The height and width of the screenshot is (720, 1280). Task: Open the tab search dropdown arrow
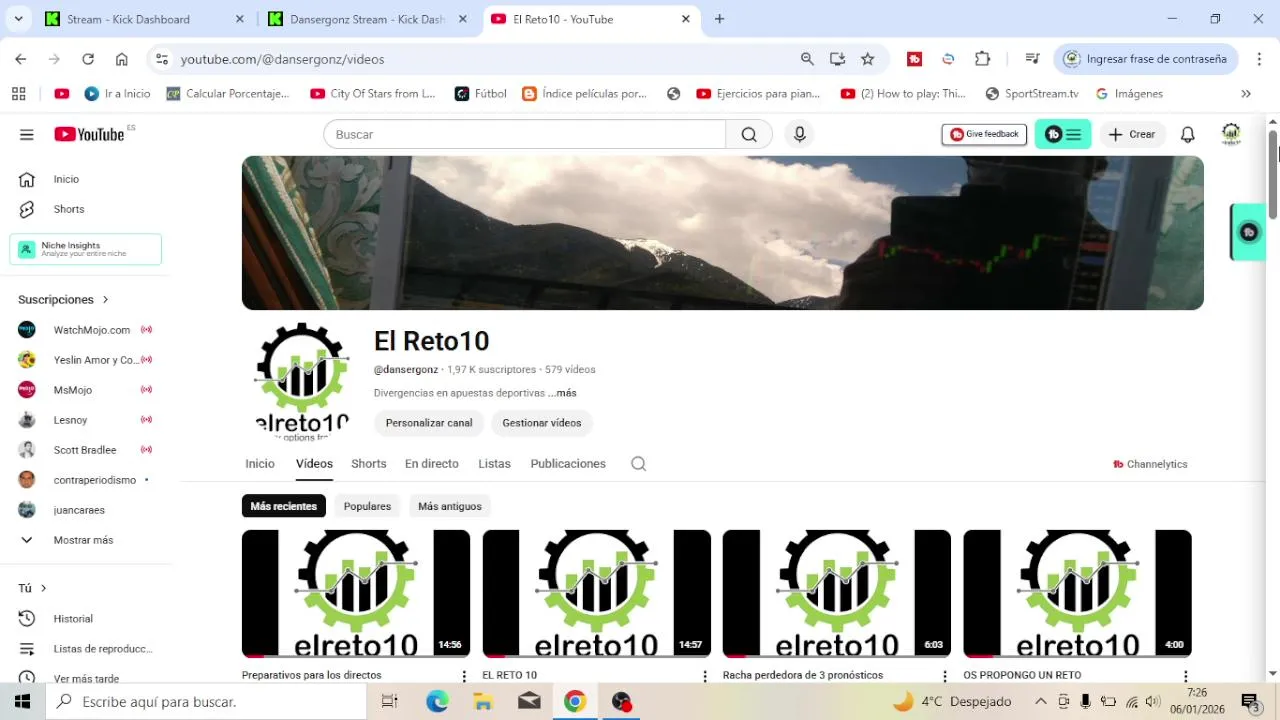pyautogui.click(x=18, y=19)
